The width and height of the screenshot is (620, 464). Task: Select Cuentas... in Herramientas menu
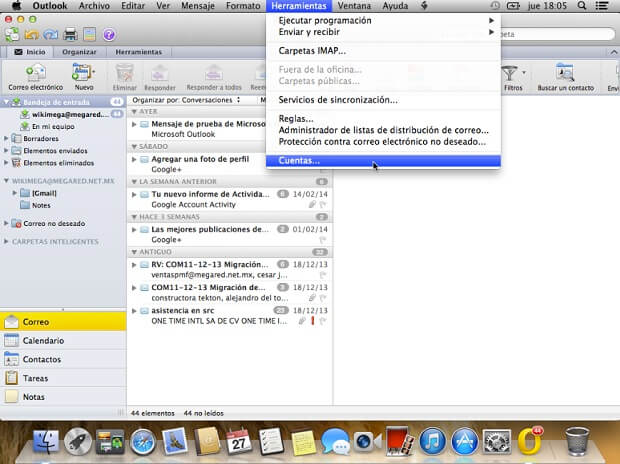point(383,161)
